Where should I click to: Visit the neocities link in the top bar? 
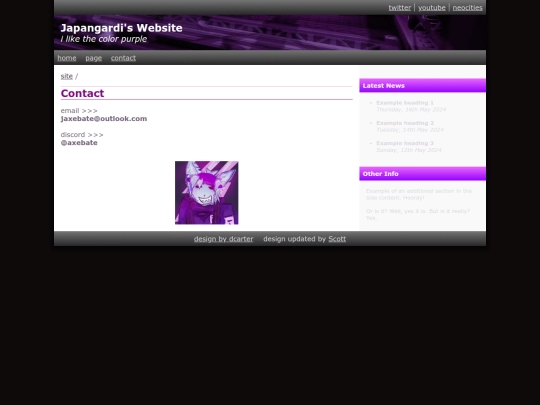467,8
